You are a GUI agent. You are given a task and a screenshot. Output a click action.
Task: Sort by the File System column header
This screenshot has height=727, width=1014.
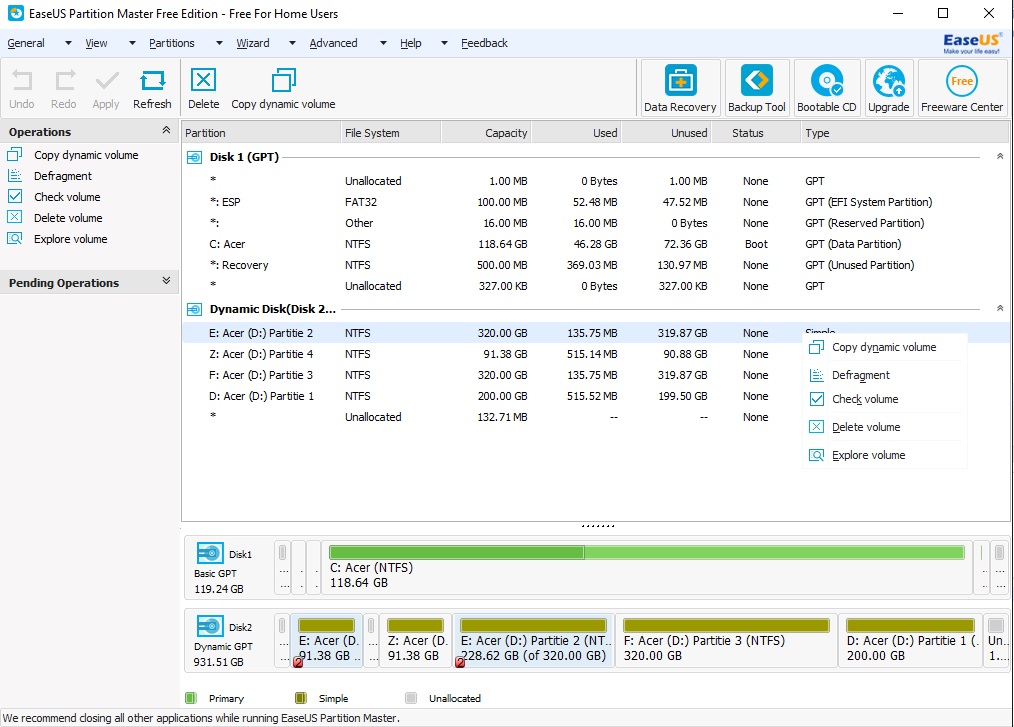coord(391,133)
